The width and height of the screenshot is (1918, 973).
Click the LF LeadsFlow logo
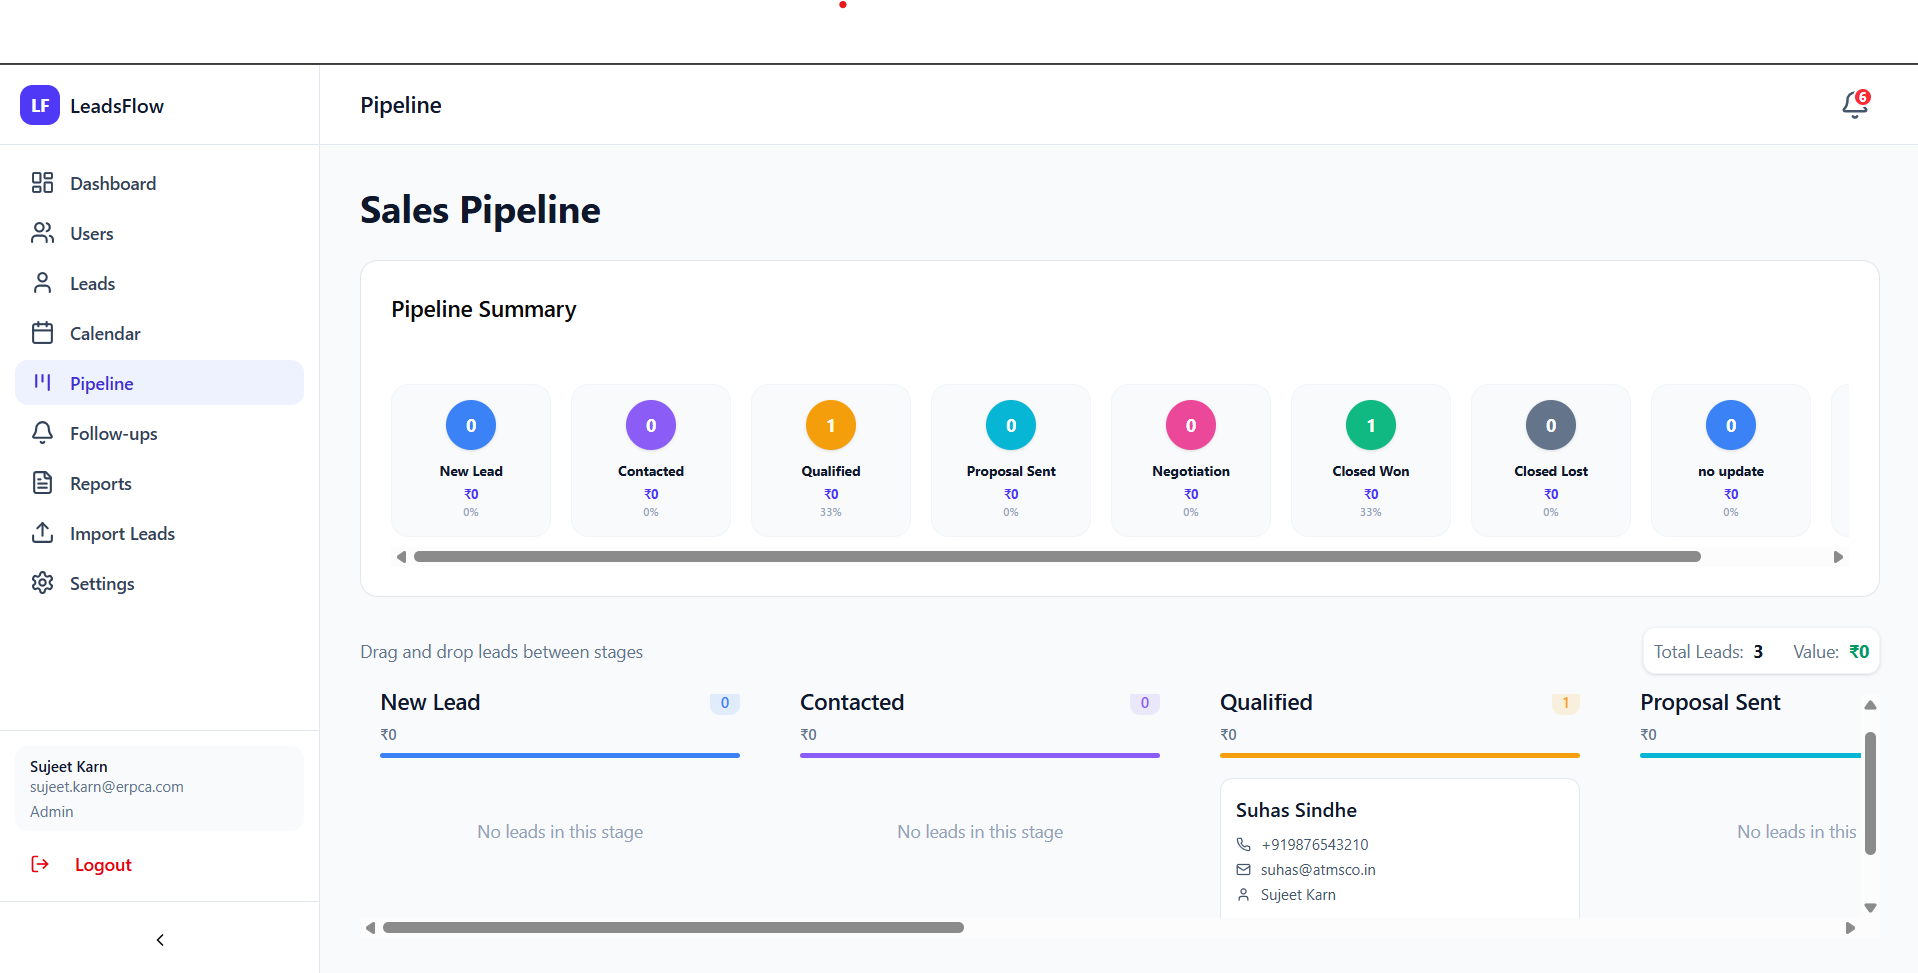click(x=92, y=105)
